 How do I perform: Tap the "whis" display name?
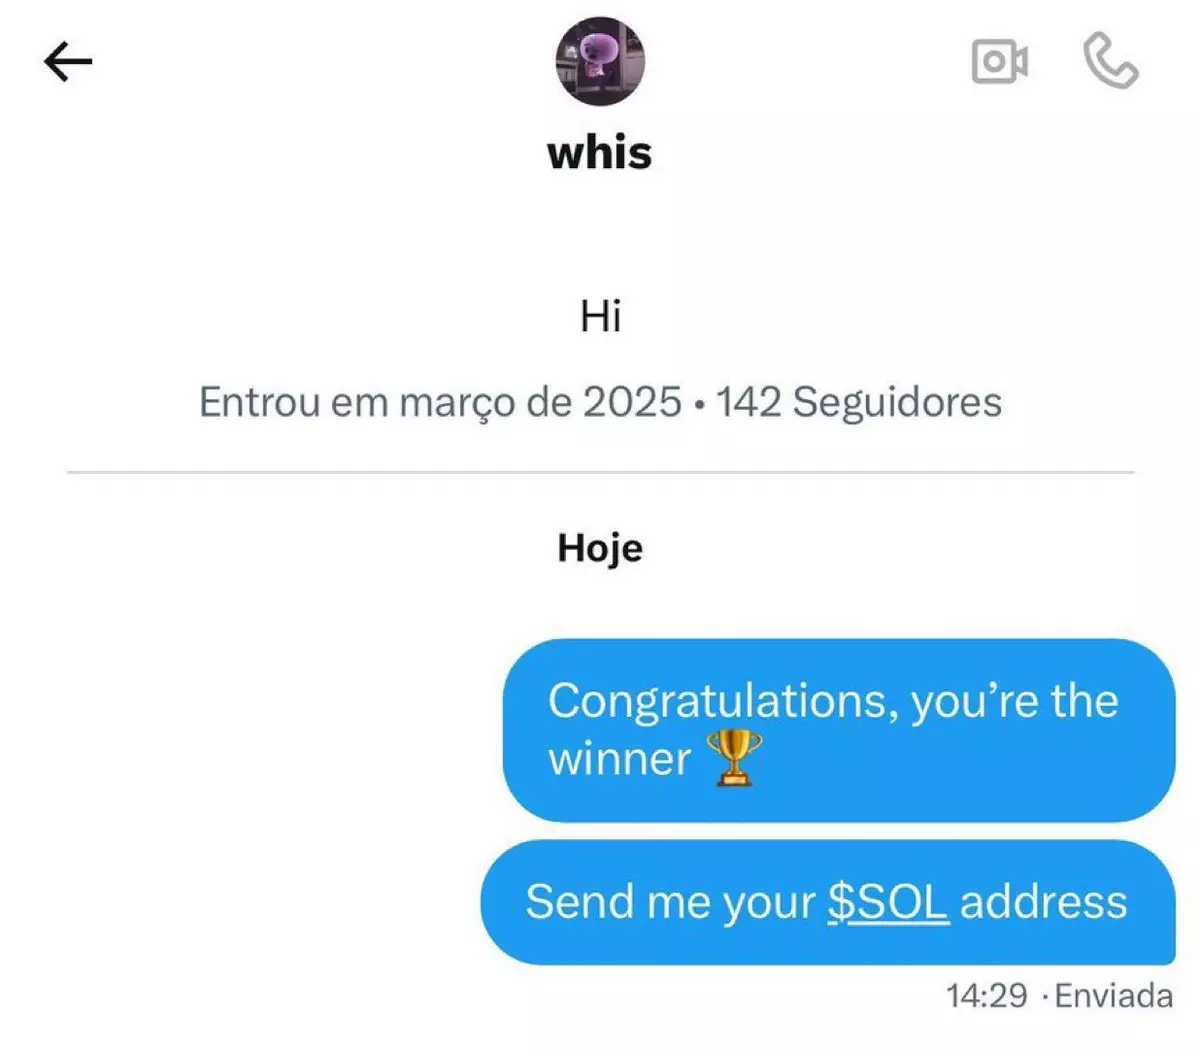click(599, 153)
